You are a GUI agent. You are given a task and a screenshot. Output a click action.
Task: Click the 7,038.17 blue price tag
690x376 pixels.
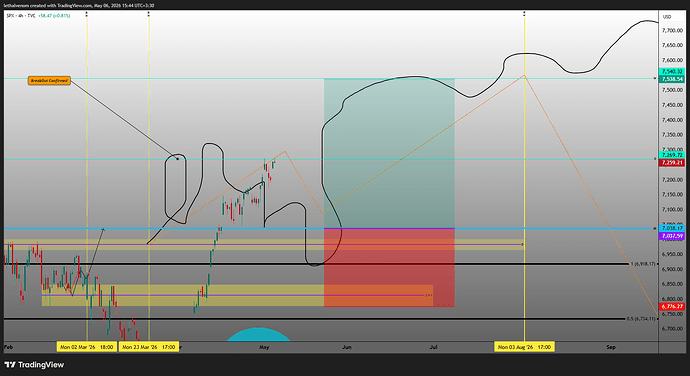pos(672,228)
